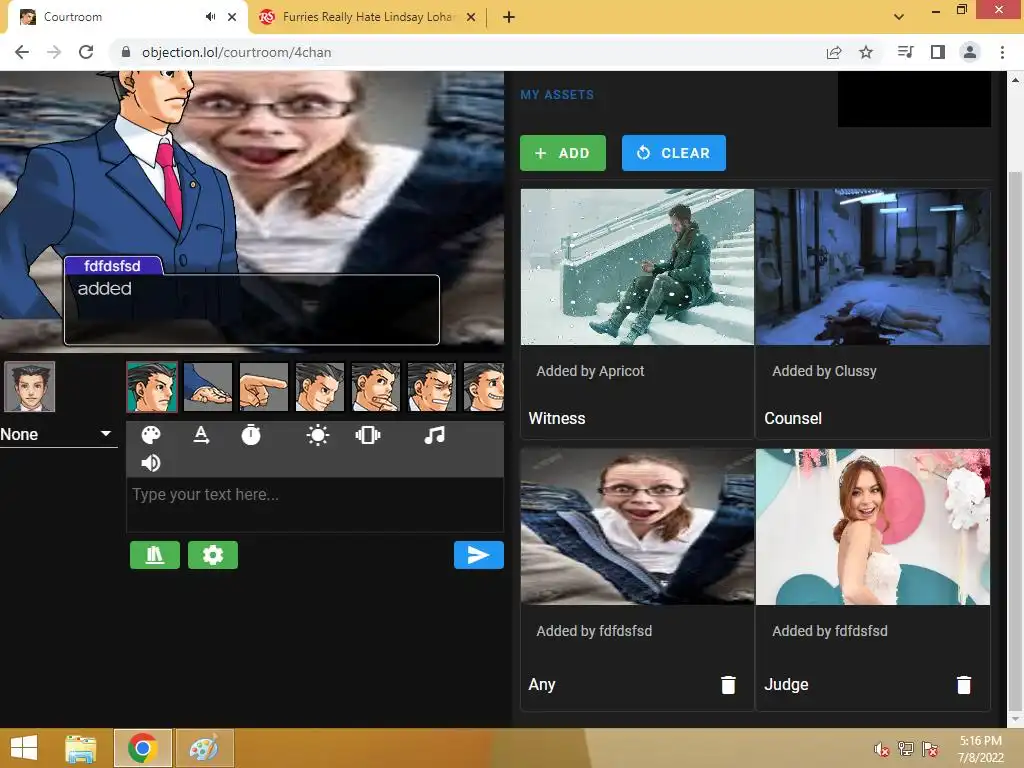
Task: Close the 'Furries Really Hate' tab
Action: point(471,17)
